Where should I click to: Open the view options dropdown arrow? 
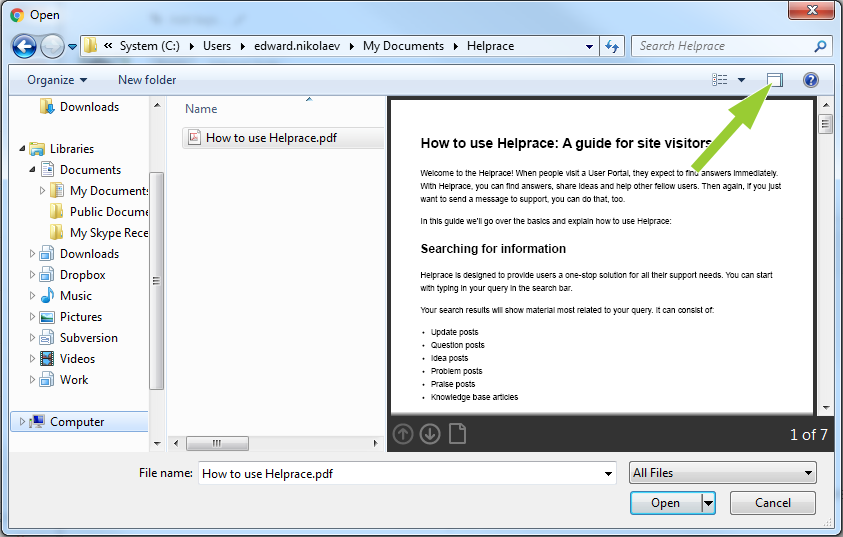[741, 80]
